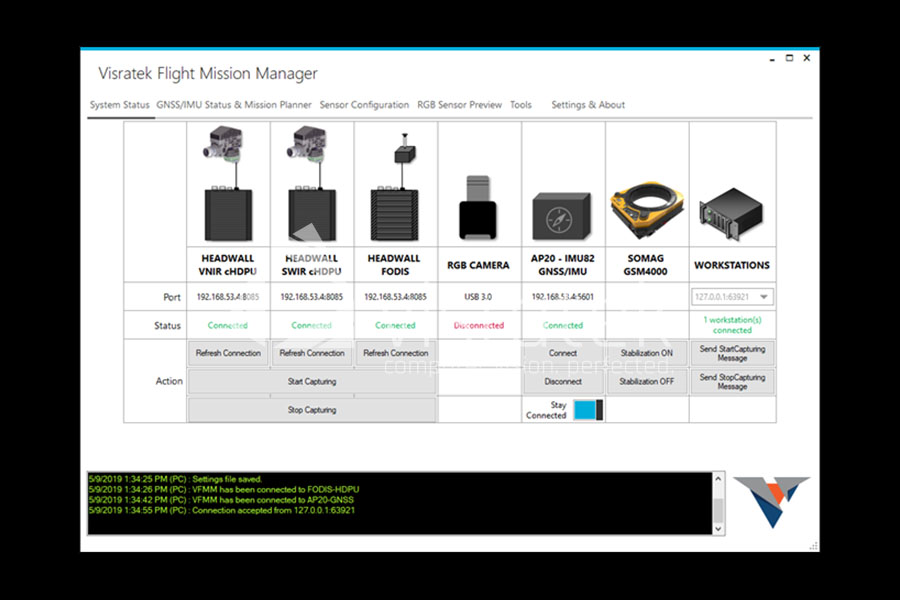Click the log line mentioning FODIS-HDPU
The height and width of the screenshot is (600, 900).
click(224, 489)
